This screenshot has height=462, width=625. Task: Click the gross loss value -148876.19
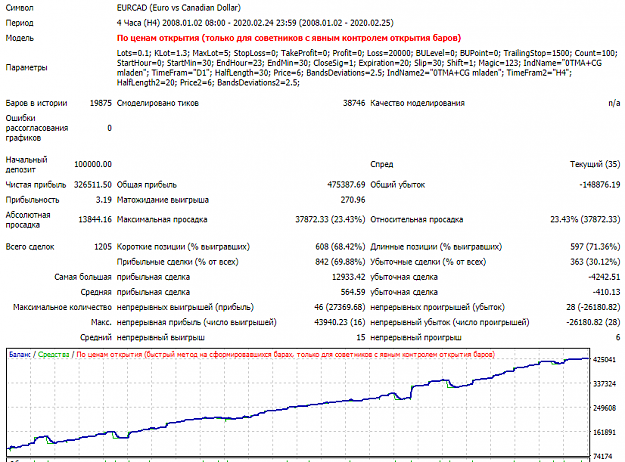tap(600, 185)
